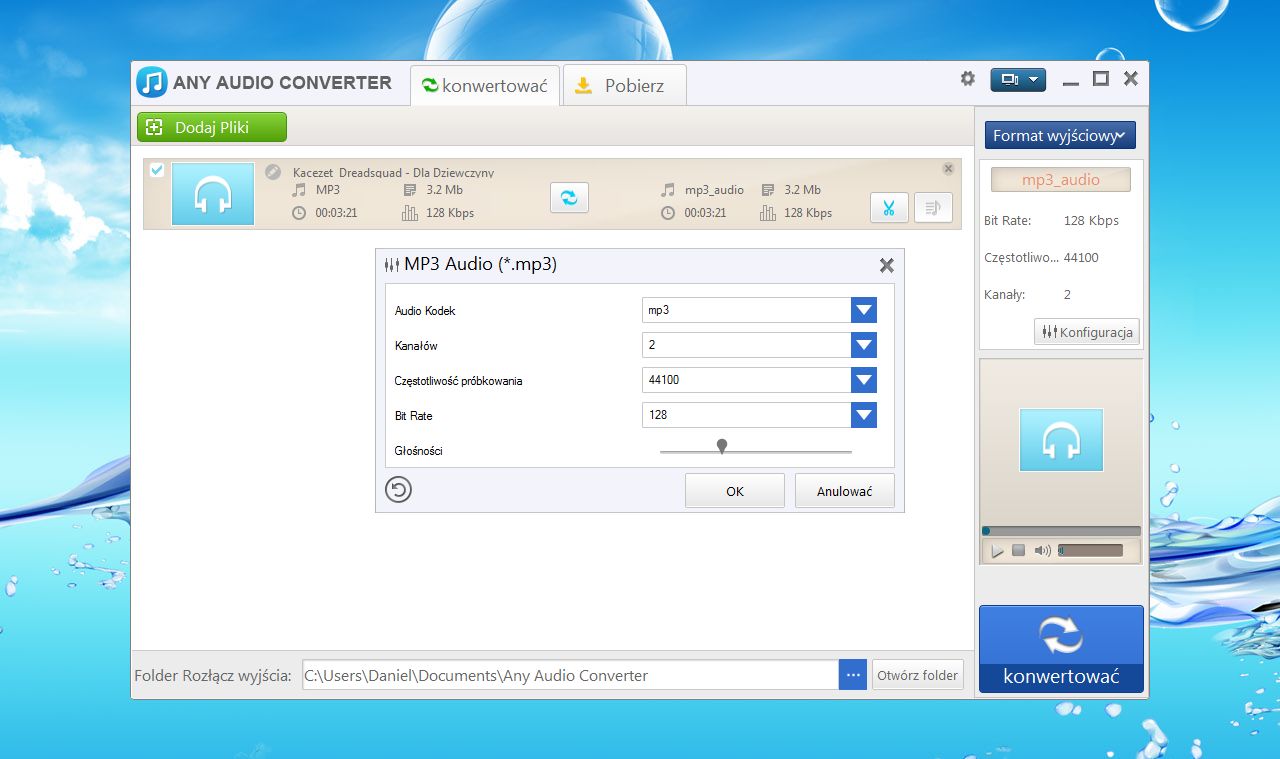The width and height of the screenshot is (1280, 759).
Task: Click the mp3 codec value field
Action: click(747, 310)
